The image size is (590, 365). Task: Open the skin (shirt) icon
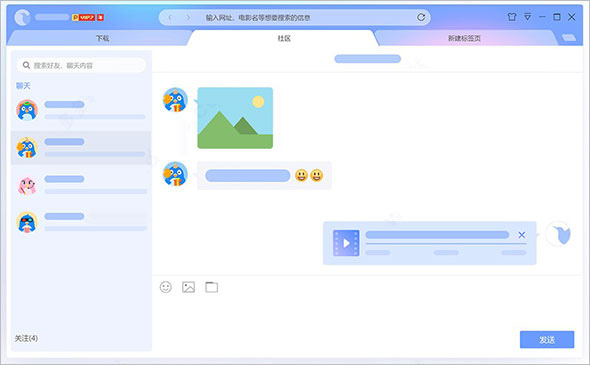[x=512, y=17]
